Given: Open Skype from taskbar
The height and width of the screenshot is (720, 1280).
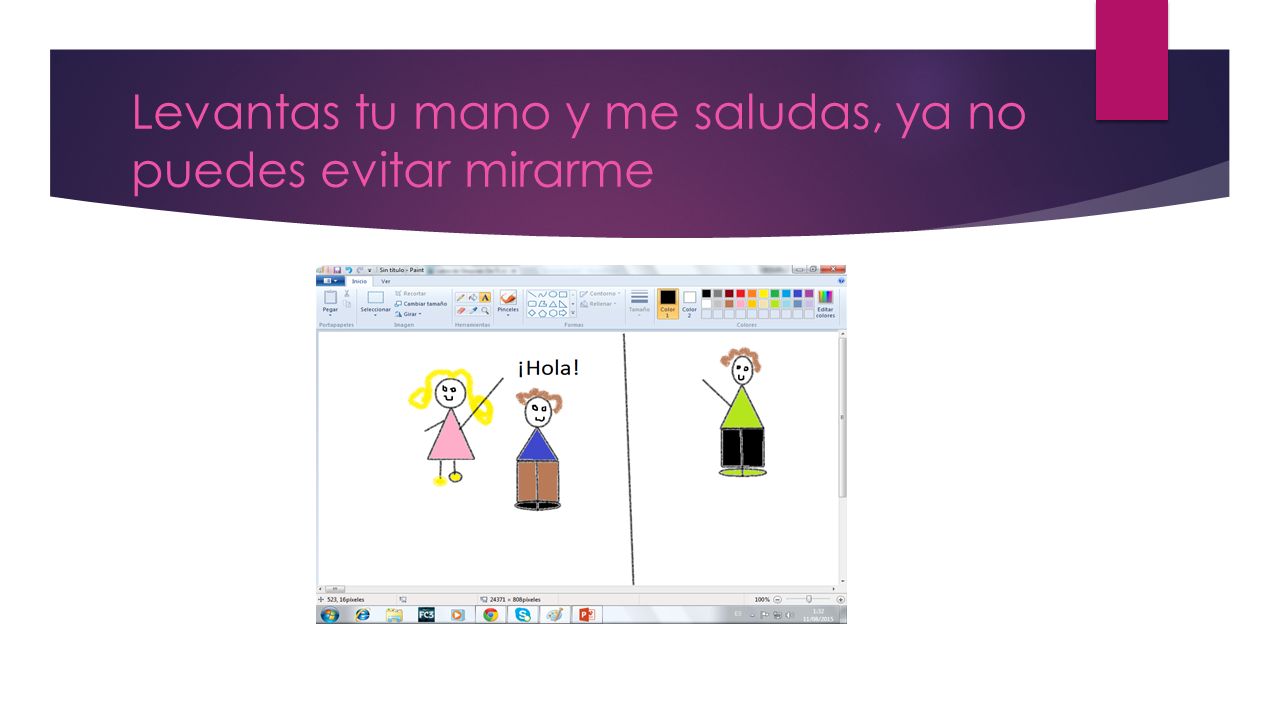Looking at the screenshot, I should coord(523,614).
